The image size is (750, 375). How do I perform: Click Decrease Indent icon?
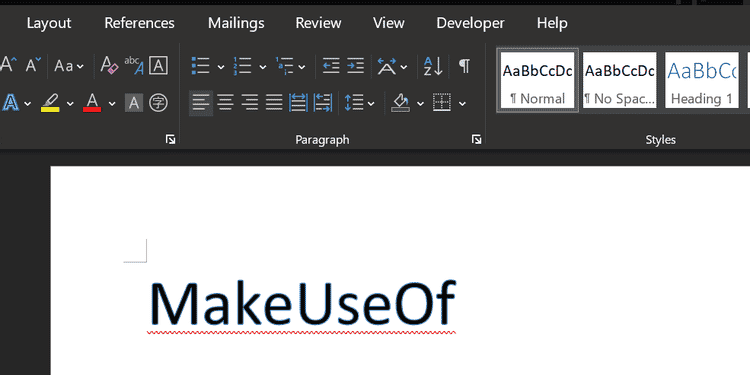coord(331,66)
